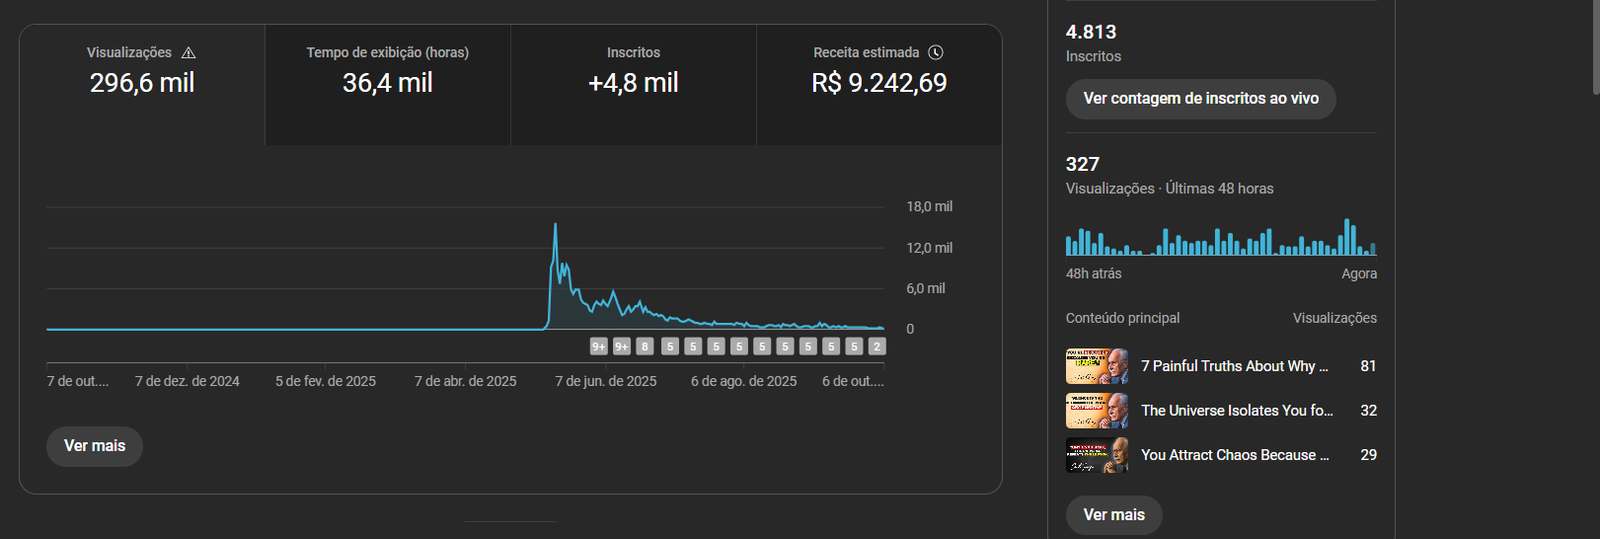Open the 7 Painful Truths video thumbnail
Screen dimensions: 1600x539
coord(1097,366)
